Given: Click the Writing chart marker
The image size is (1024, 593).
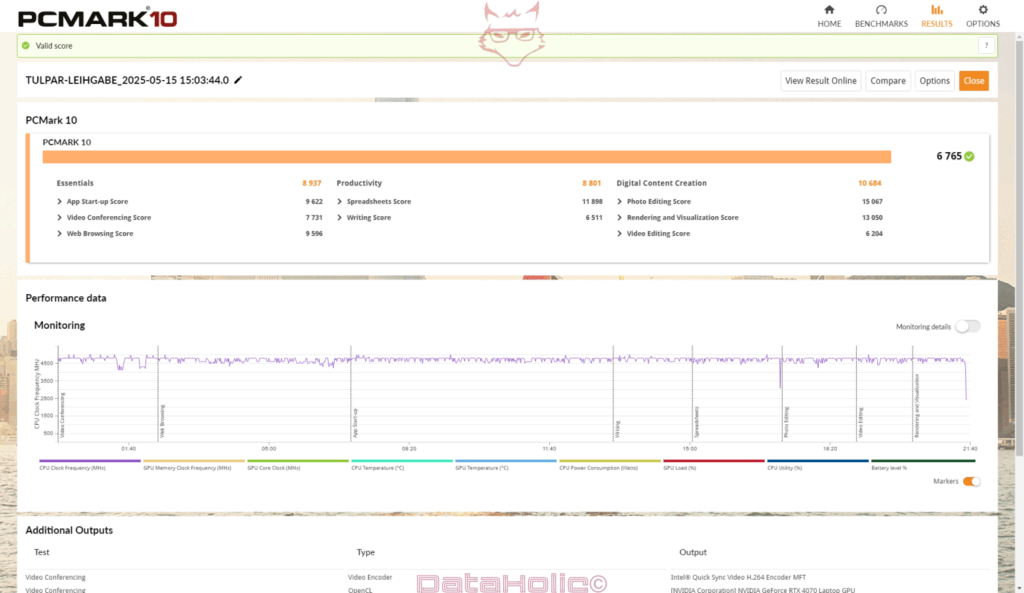Looking at the screenshot, I should click(617, 429).
